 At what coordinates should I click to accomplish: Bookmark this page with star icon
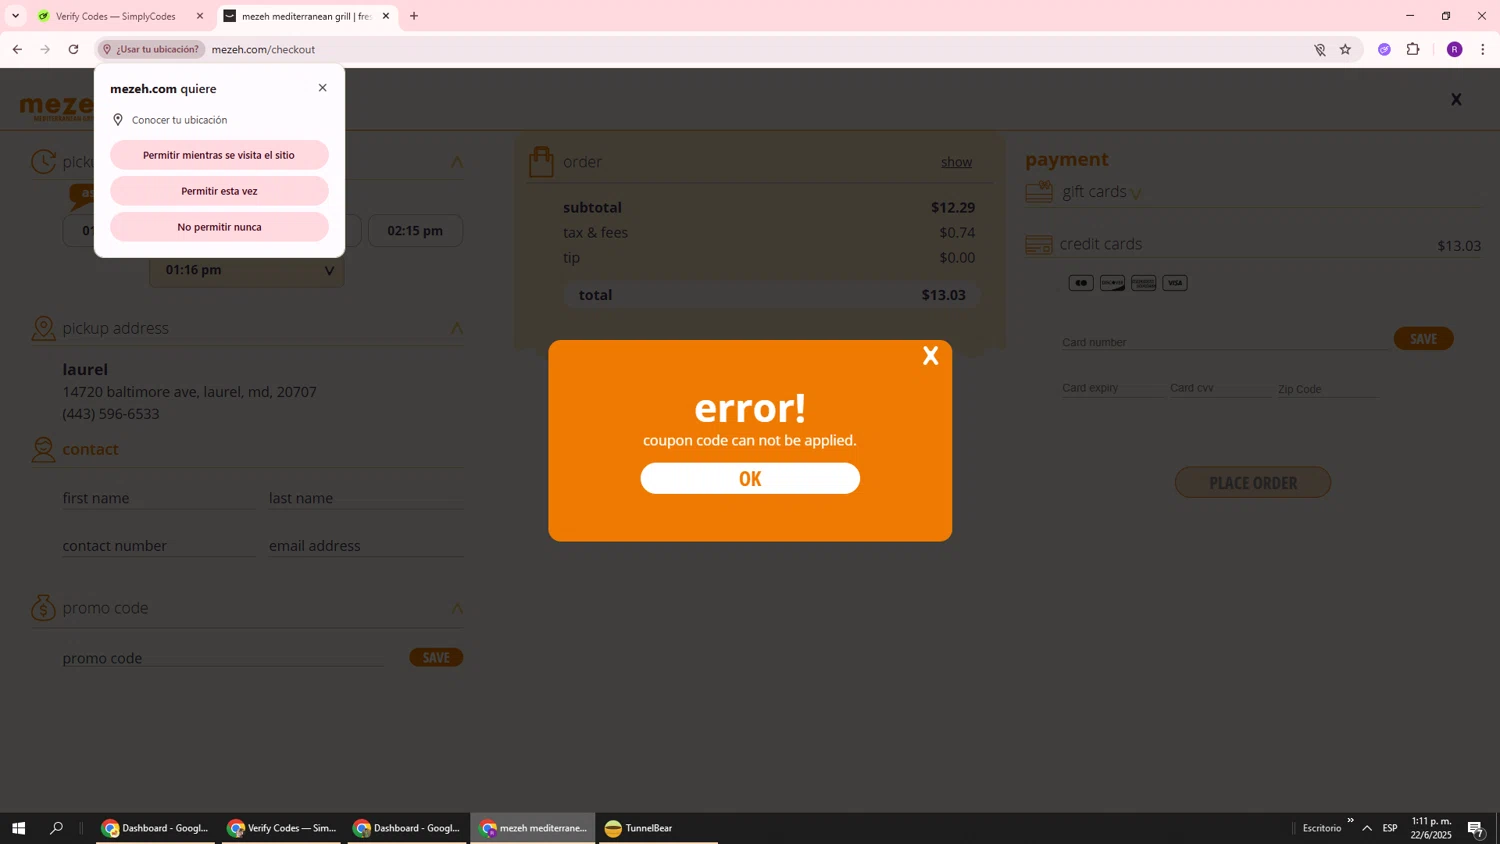[x=1345, y=49]
